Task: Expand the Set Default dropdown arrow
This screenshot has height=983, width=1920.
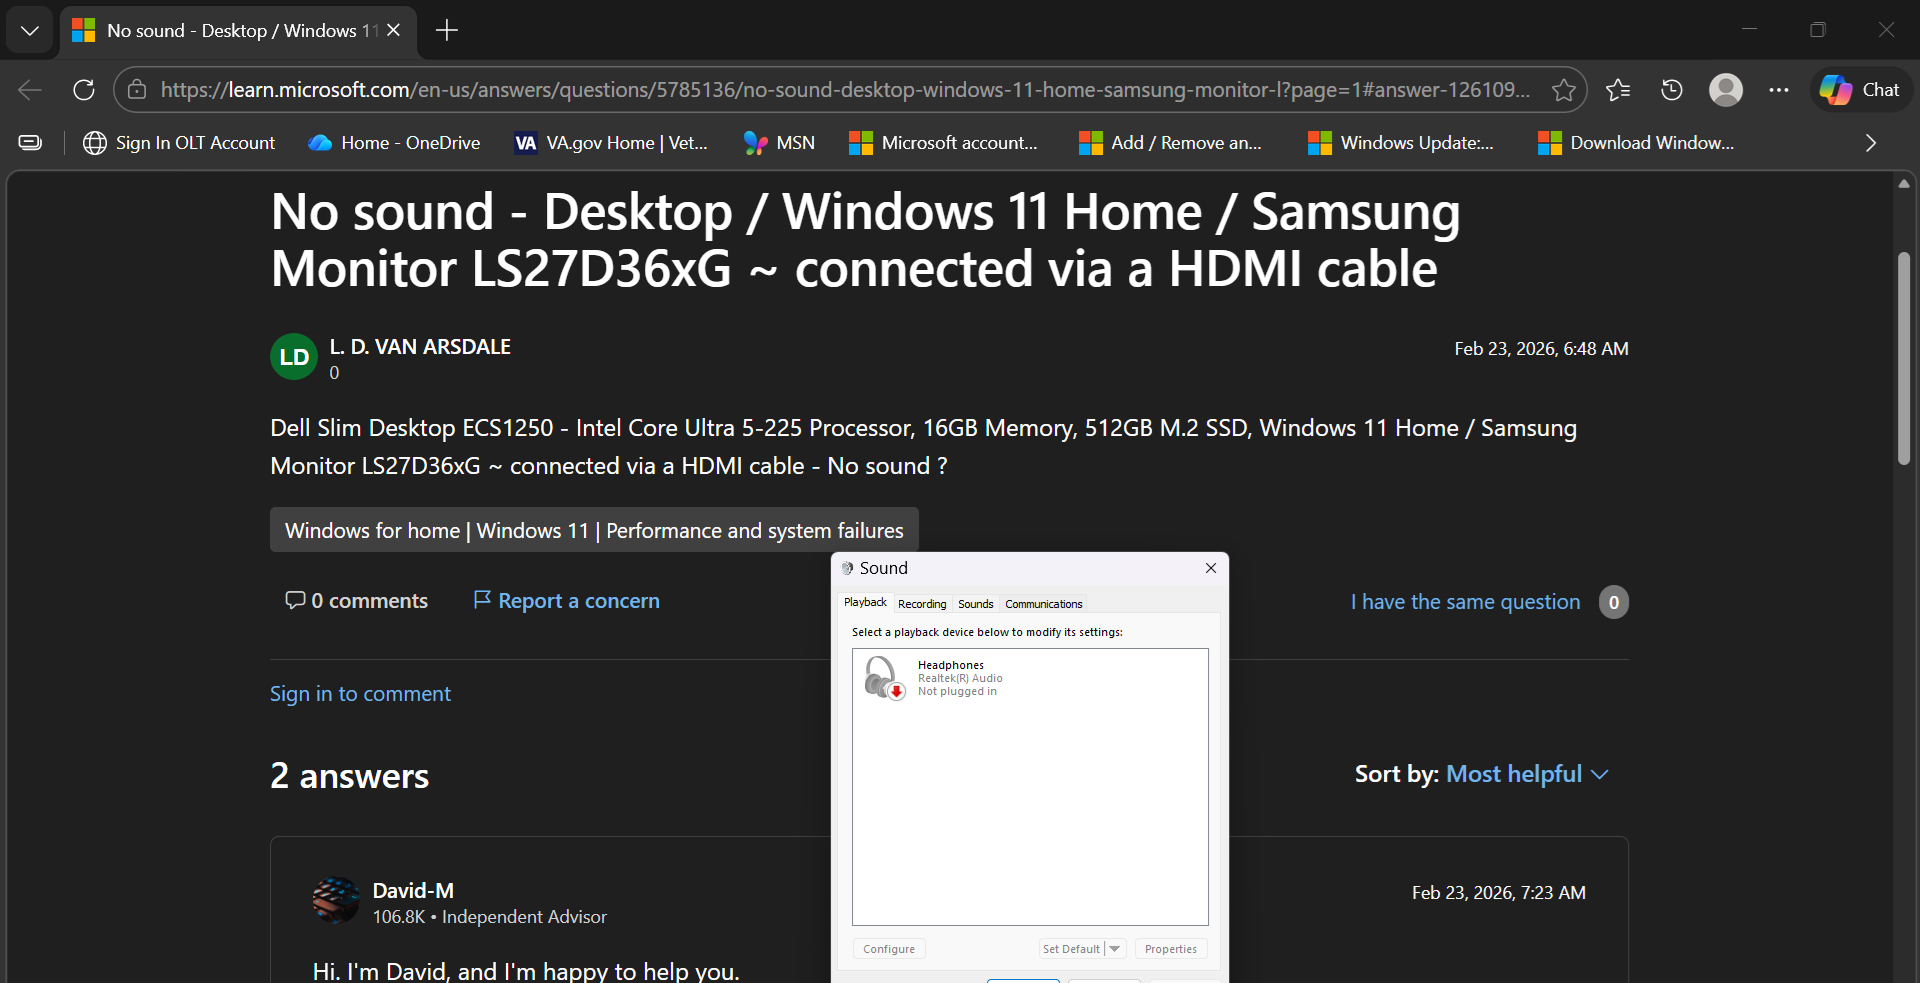Action: [x=1115, y=949]
